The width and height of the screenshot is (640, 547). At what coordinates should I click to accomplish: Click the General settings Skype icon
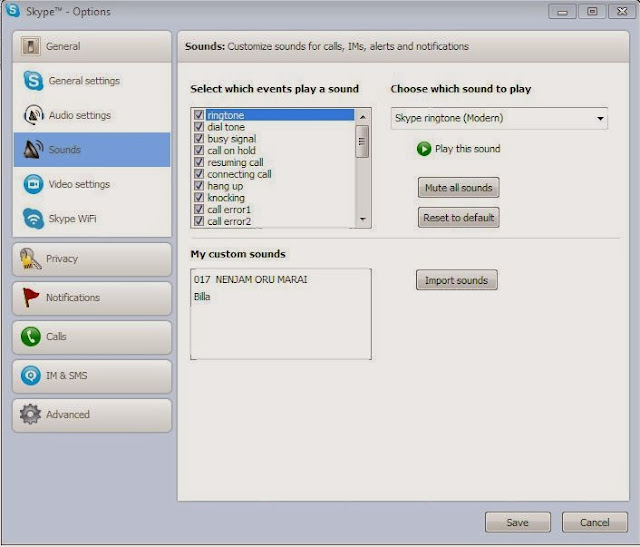tap(33, 80)
